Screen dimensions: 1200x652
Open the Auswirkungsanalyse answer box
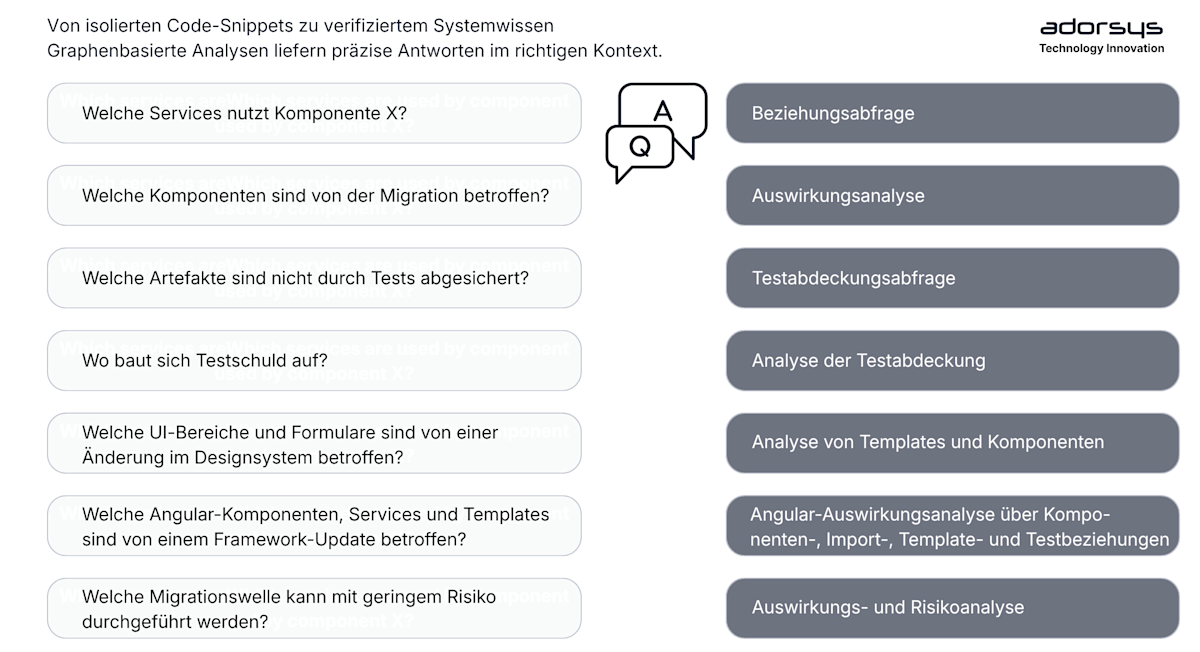953,196
